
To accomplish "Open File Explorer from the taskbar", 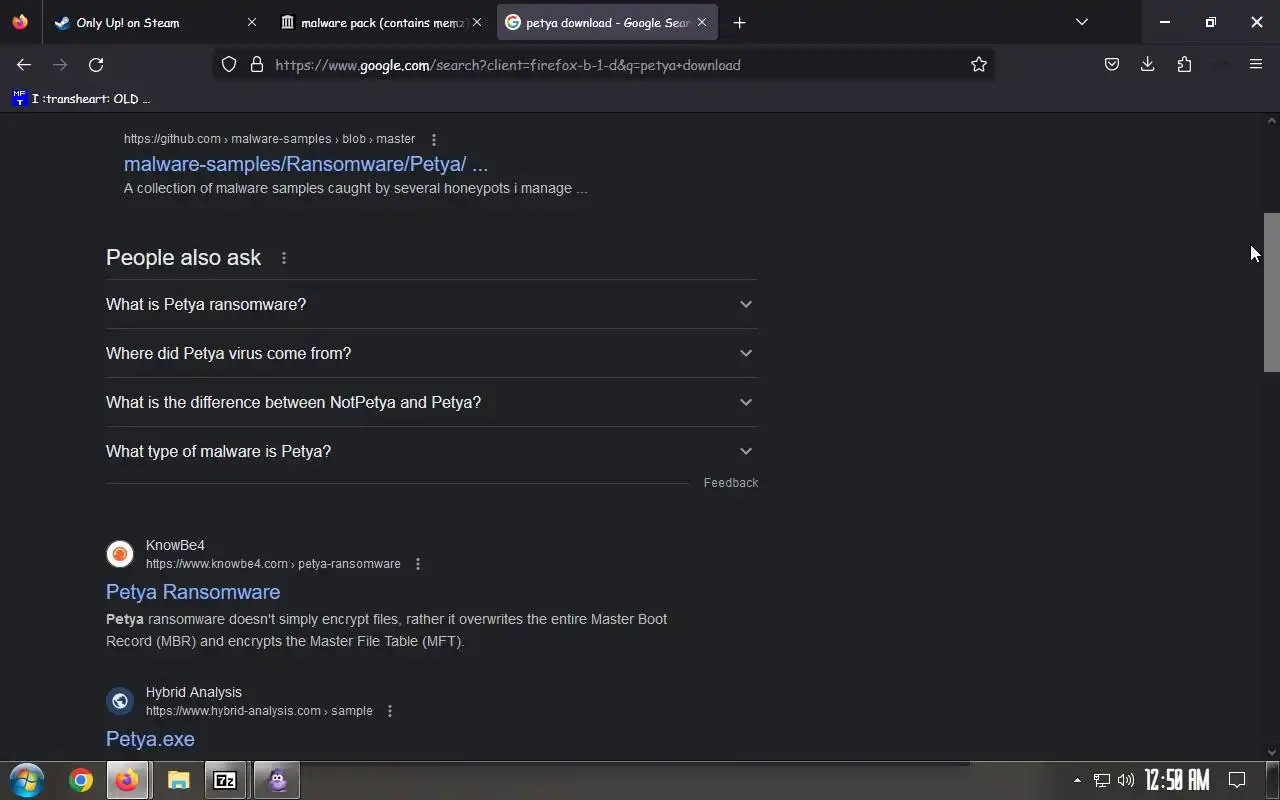I will [178, 780].
